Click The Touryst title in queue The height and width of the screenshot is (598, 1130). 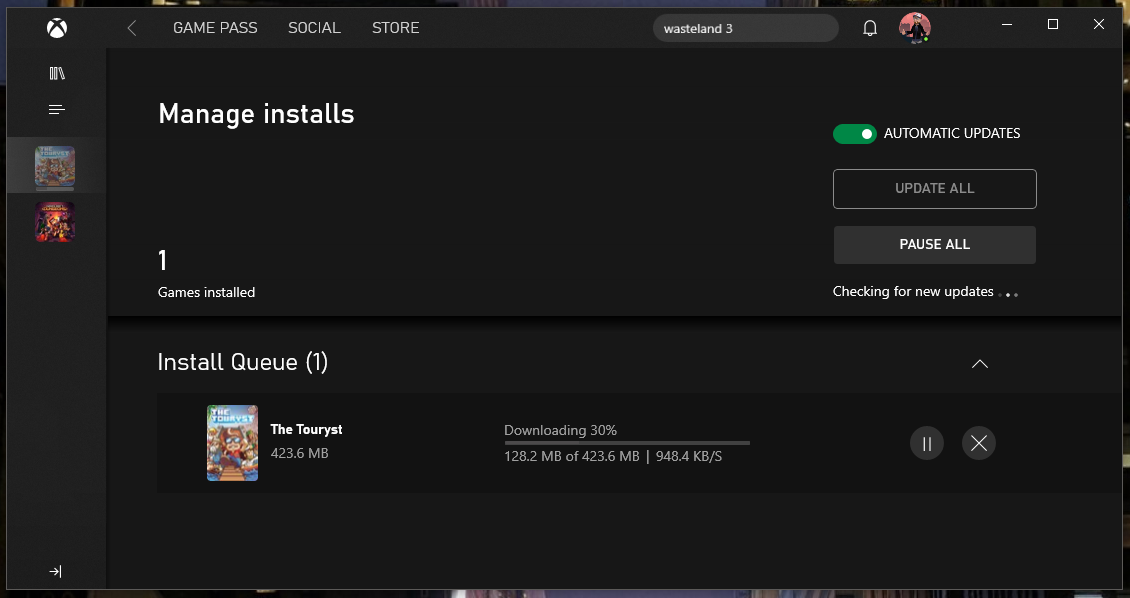[x=306, y=429]
